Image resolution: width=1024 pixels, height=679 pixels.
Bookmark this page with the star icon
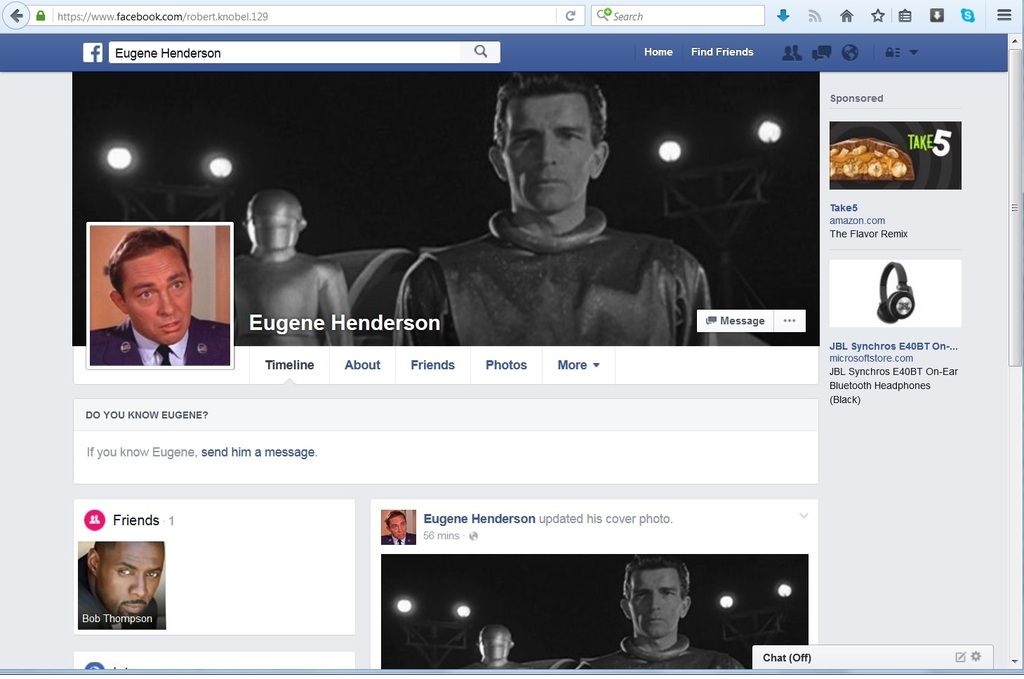pos(878,16)
